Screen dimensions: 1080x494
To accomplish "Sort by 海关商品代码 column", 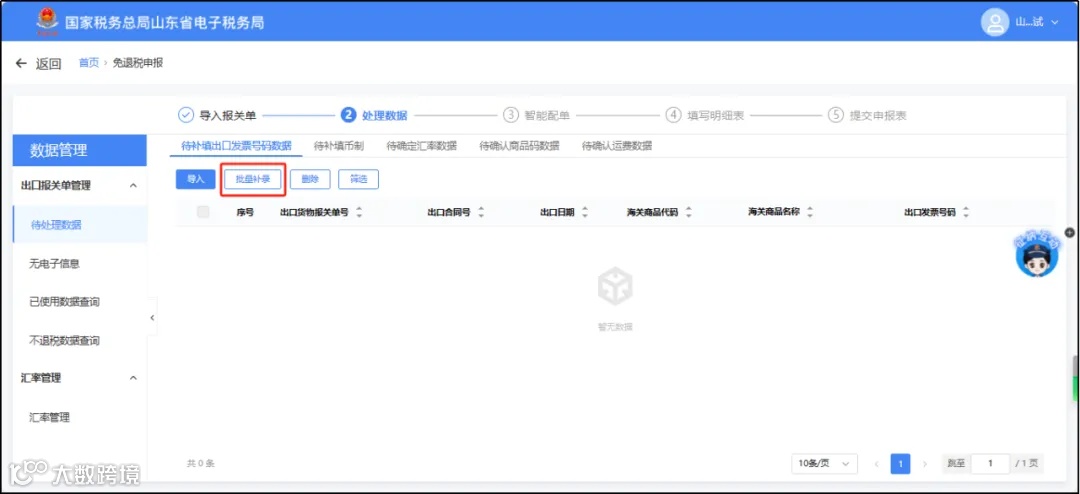I will click(688, 212).
